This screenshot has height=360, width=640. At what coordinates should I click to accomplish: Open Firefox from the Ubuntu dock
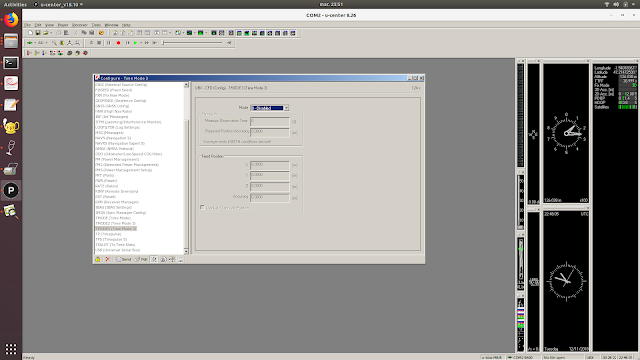coord(11,20)
